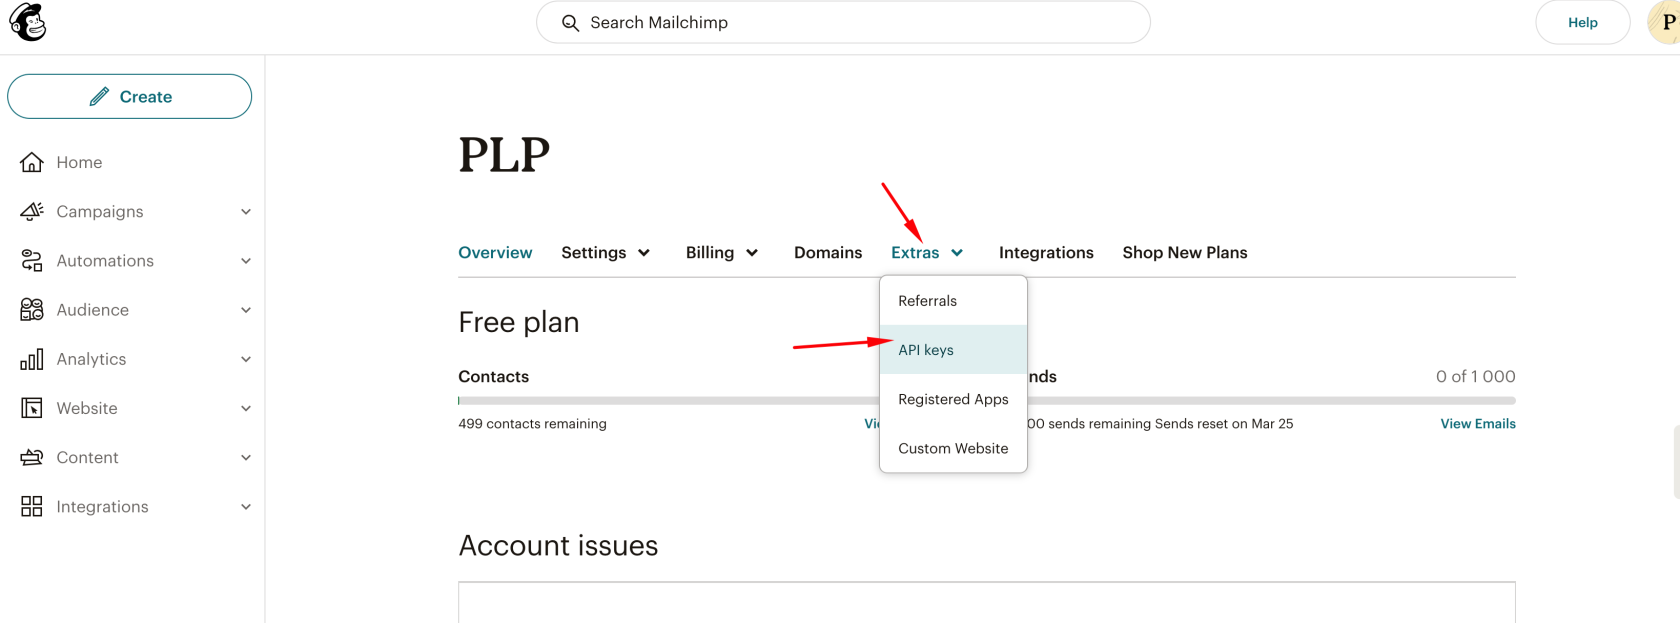Viewport: 1680px width, 623px height.
Task: Click the Extras tab label
Action: click(x=915, y=253)
